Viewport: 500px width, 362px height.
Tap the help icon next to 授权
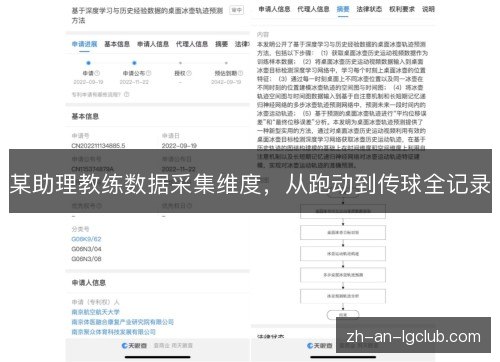tap(189, 73)
